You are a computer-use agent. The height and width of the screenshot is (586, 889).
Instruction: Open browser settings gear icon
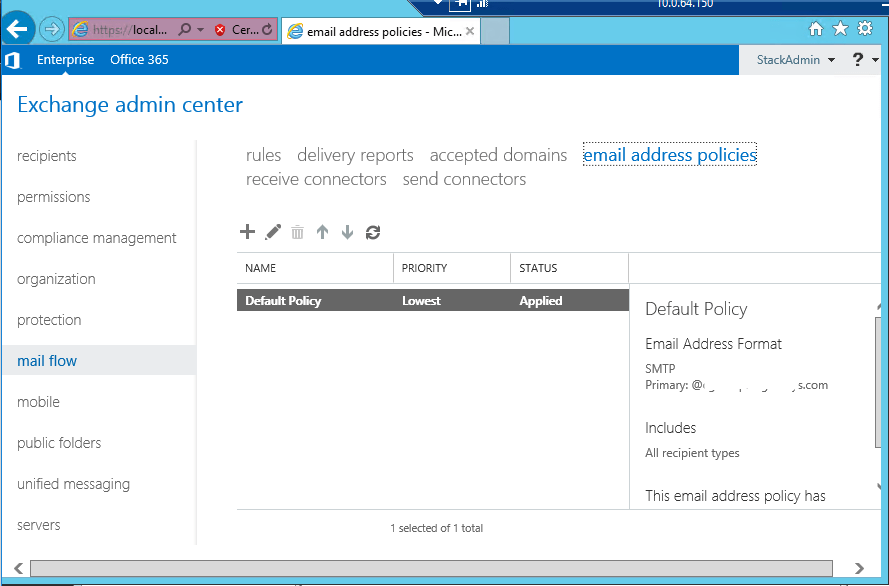click(865, 29)
